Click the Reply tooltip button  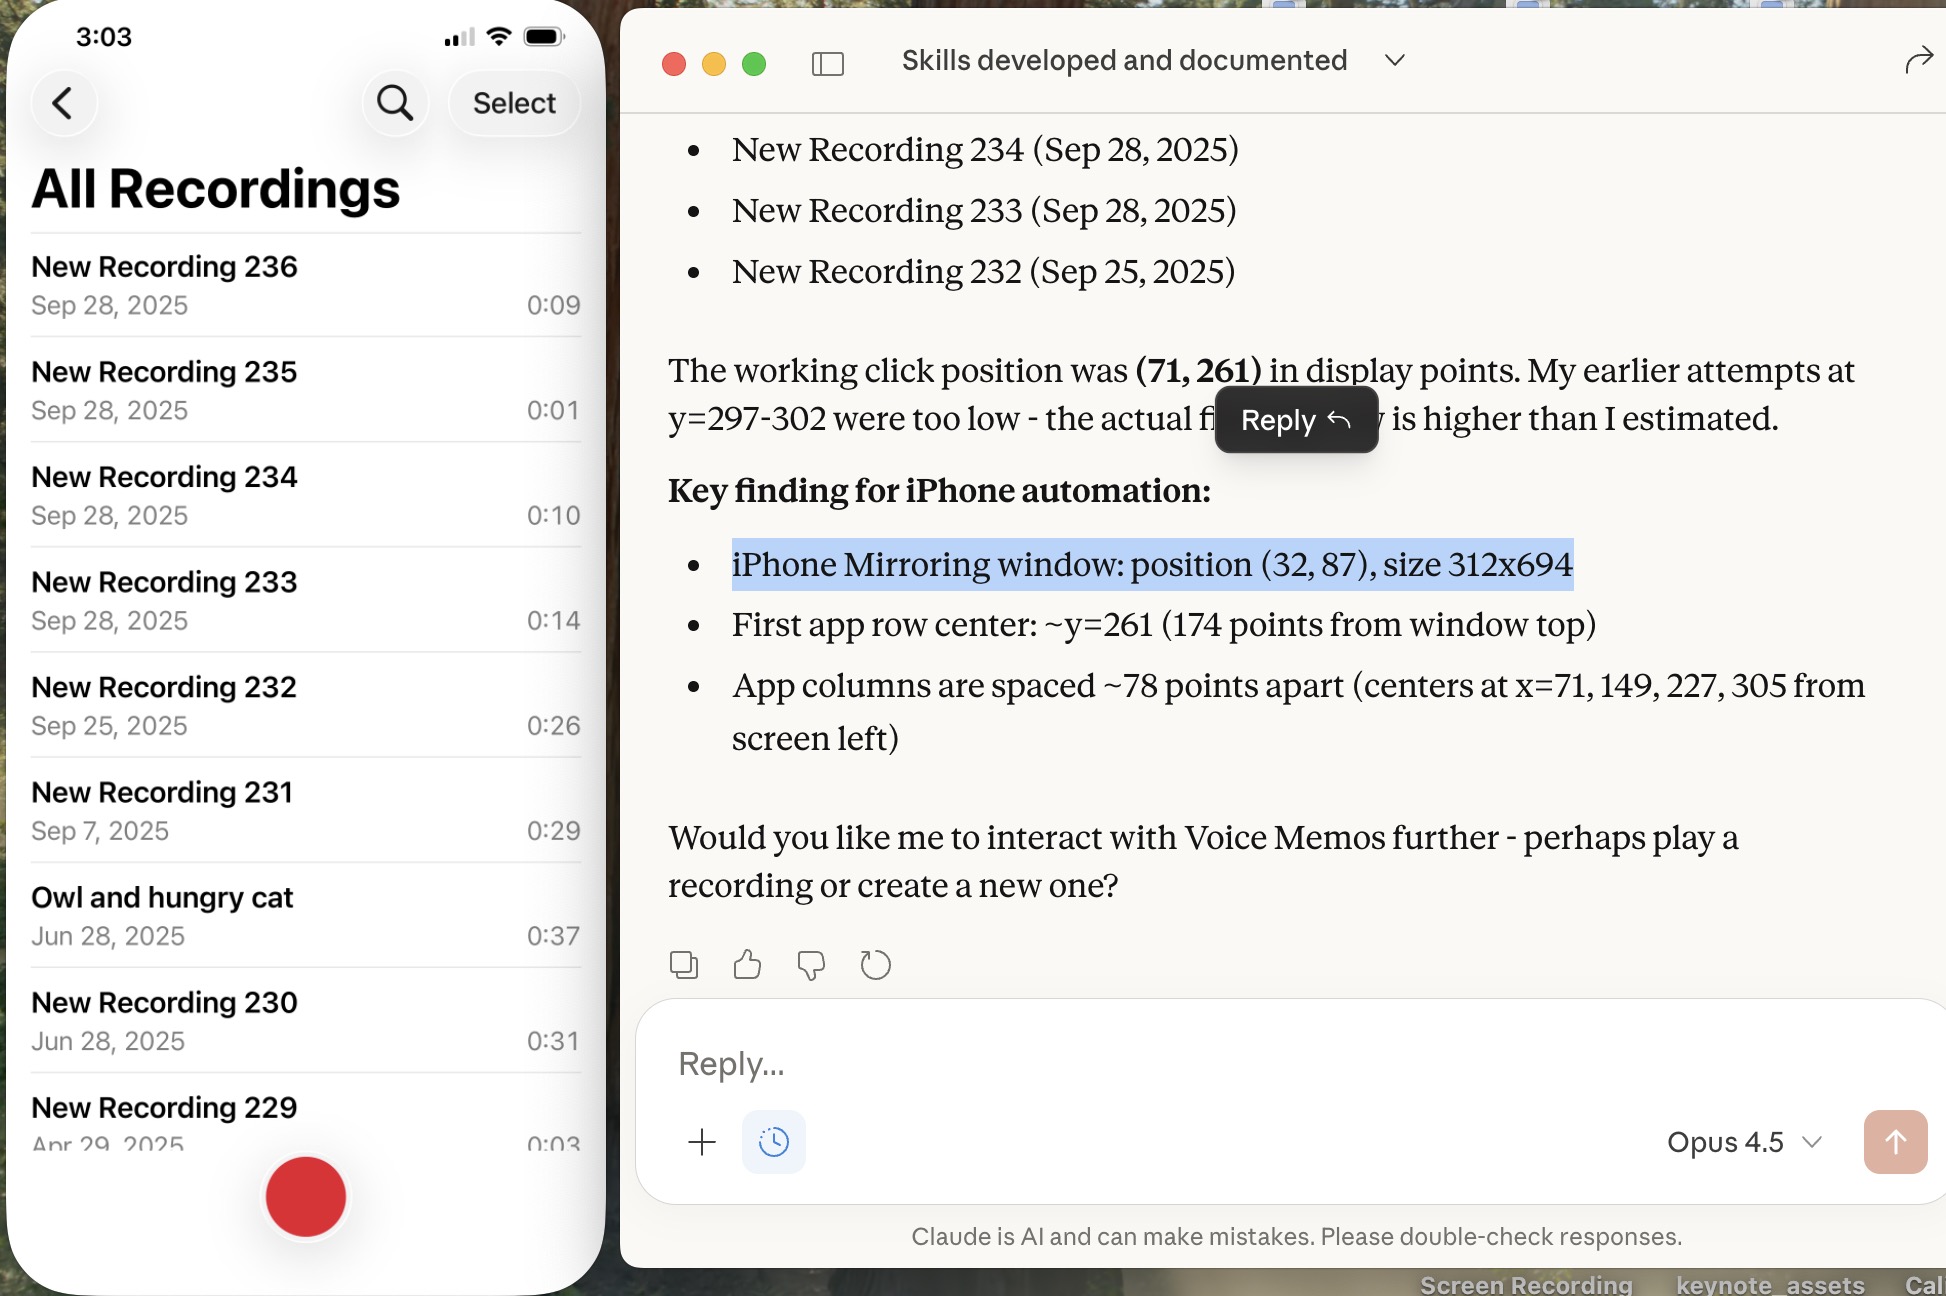pos(1296,420)
